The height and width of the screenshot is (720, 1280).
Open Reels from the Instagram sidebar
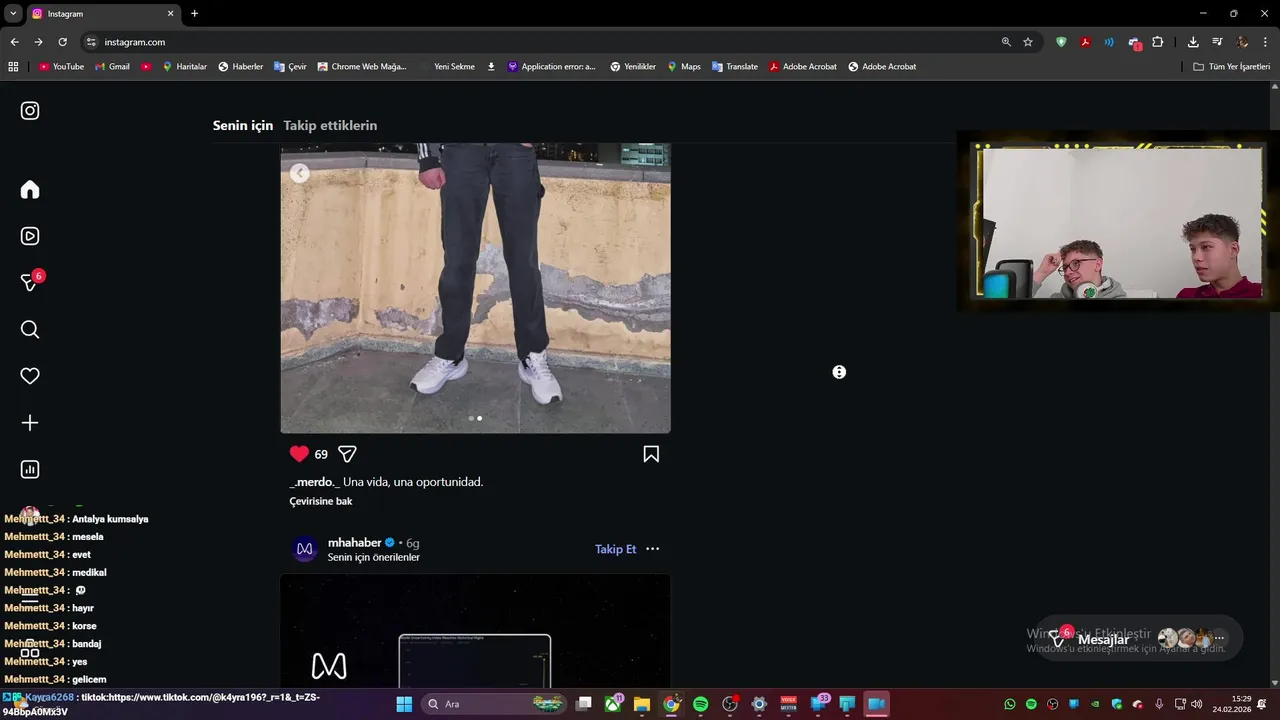30,236
